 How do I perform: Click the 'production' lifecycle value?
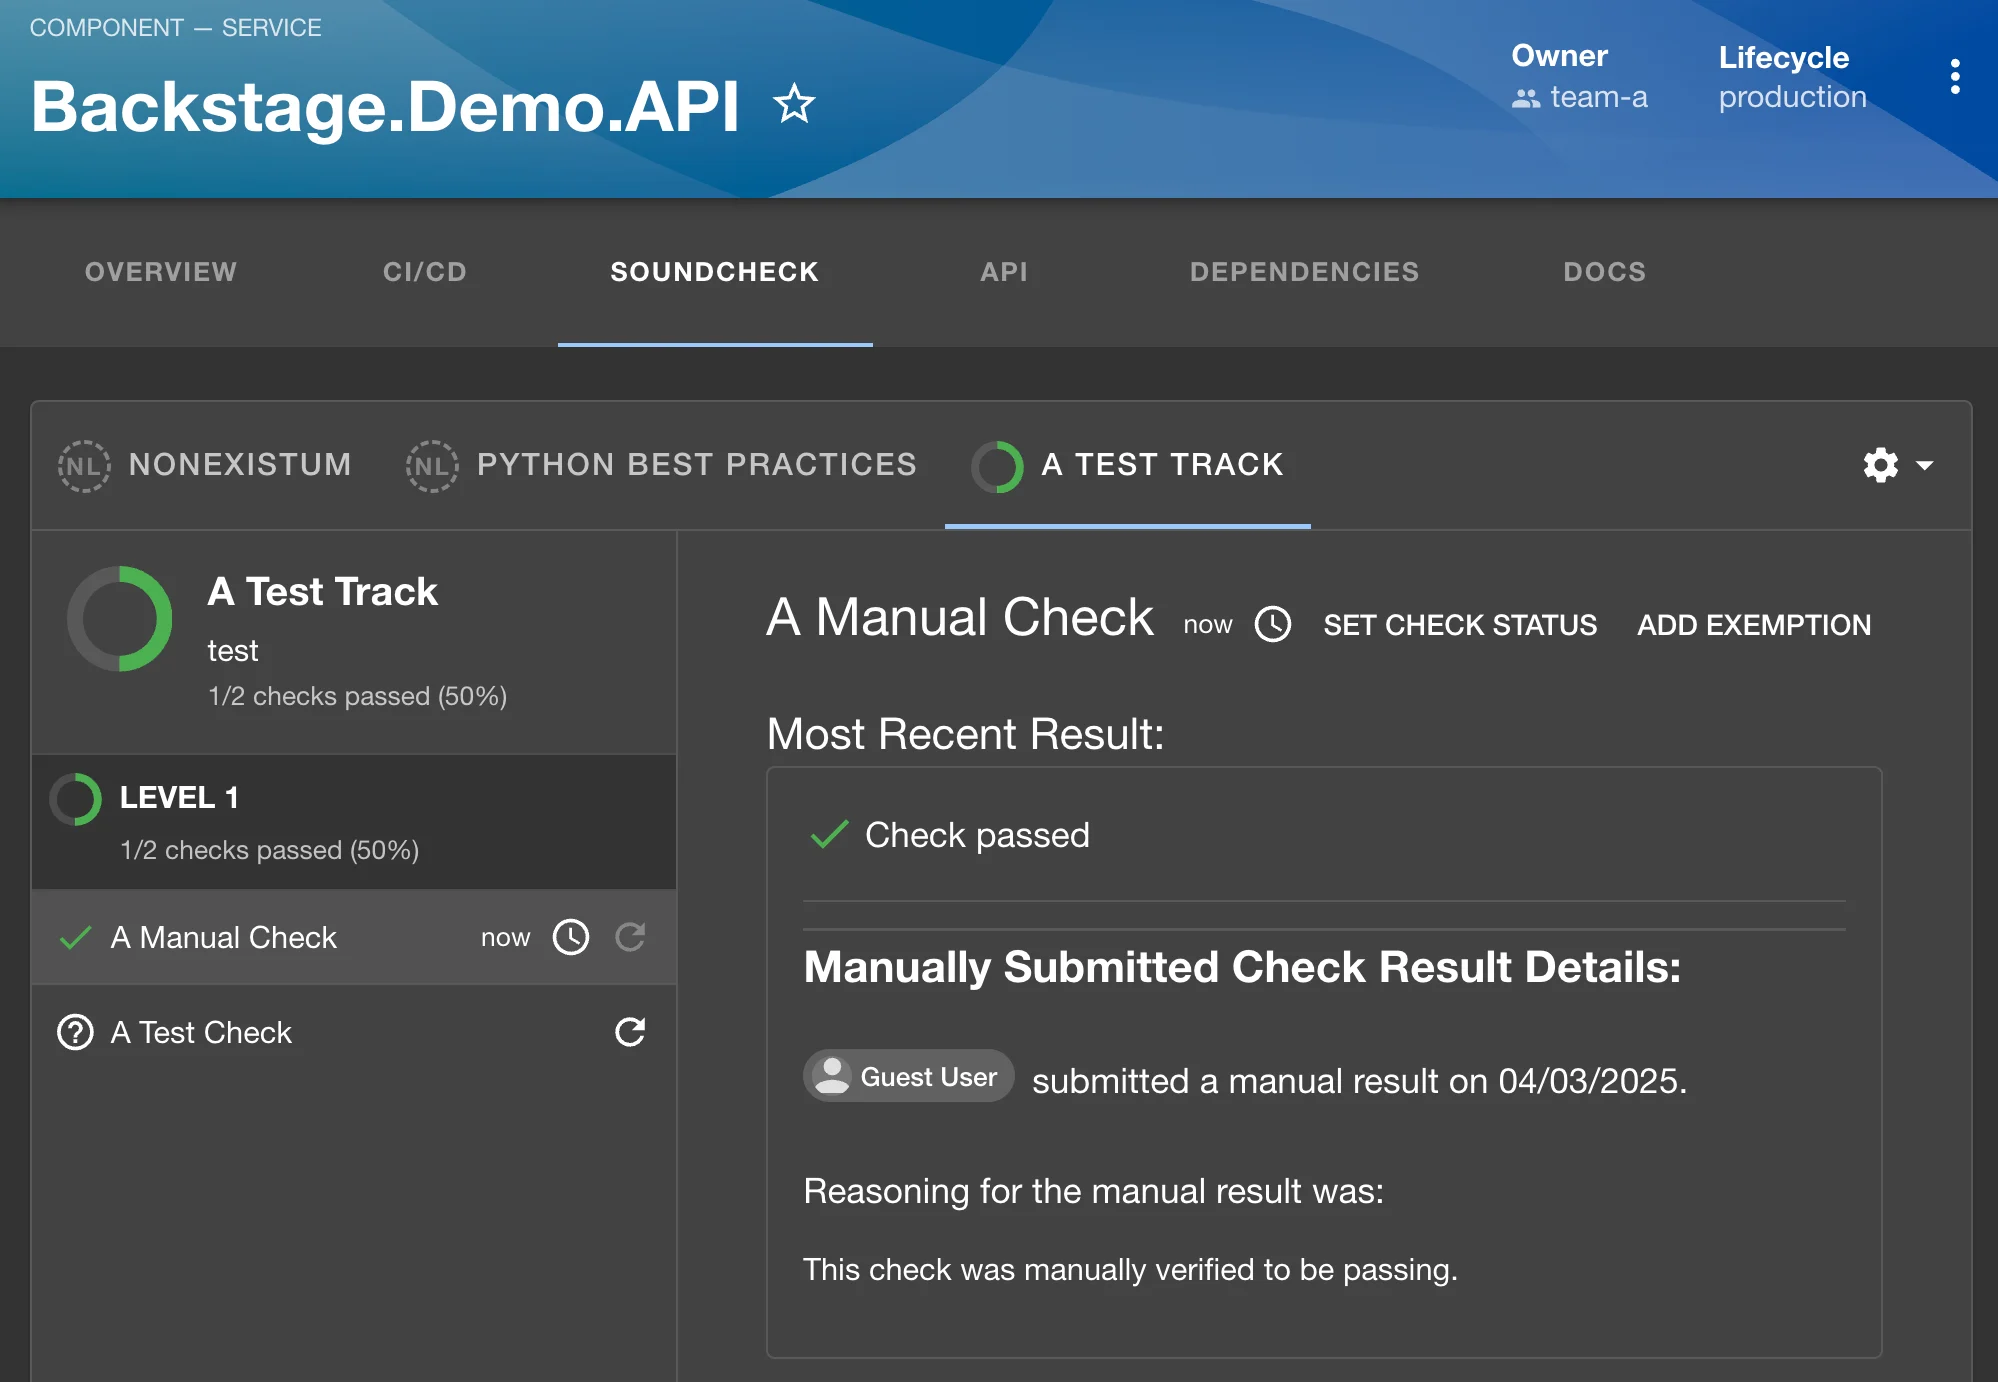1792,97
